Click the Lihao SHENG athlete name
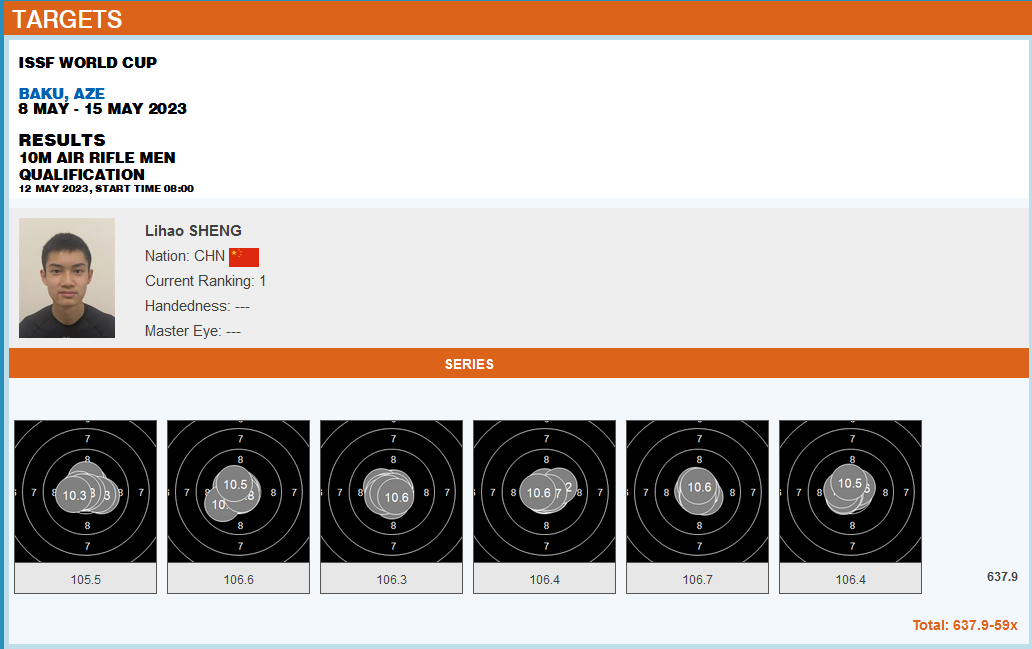Screen dimensions: 1032x649 pos(193,231)
